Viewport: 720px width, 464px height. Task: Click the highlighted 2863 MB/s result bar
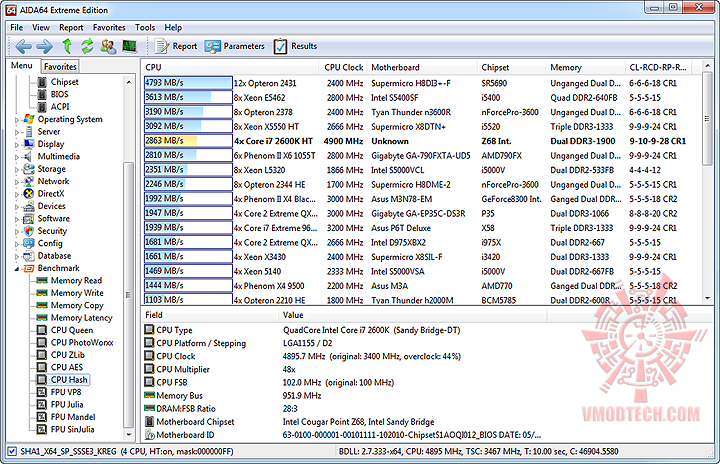click(188, 141)
